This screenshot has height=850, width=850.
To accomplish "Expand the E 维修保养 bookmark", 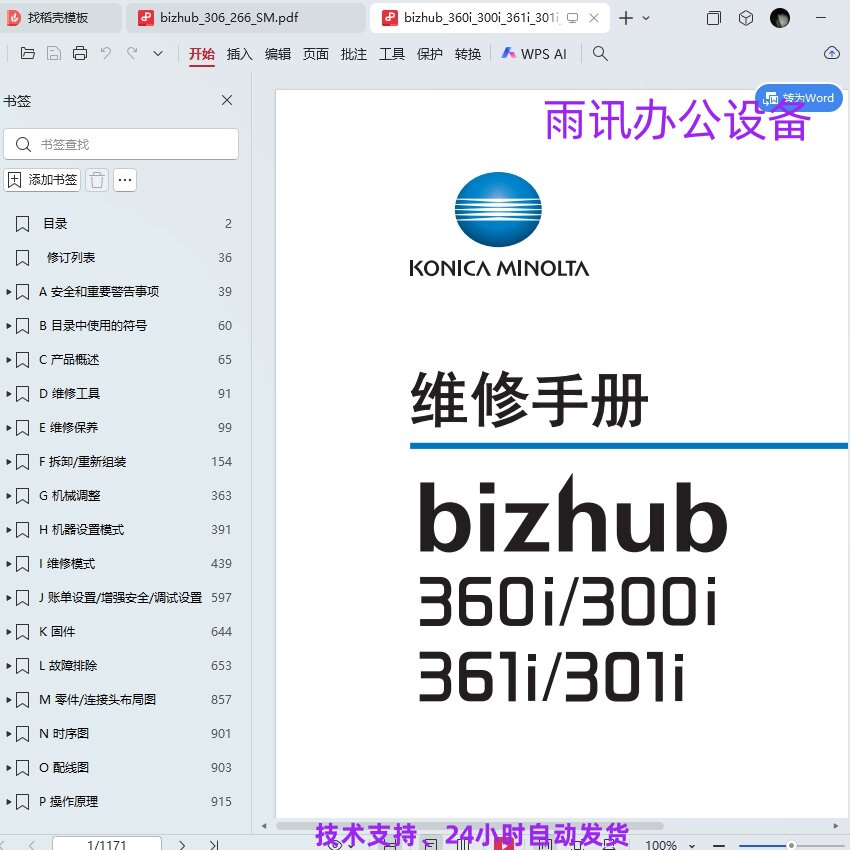I will tap(9, 428).
